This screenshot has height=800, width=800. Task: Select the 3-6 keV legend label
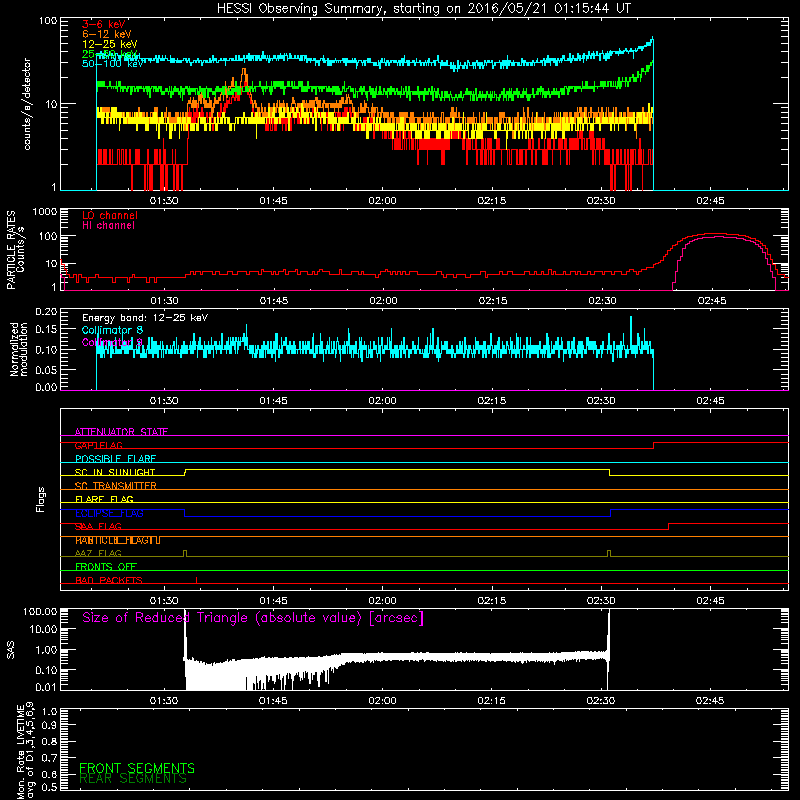coord(104,24)
